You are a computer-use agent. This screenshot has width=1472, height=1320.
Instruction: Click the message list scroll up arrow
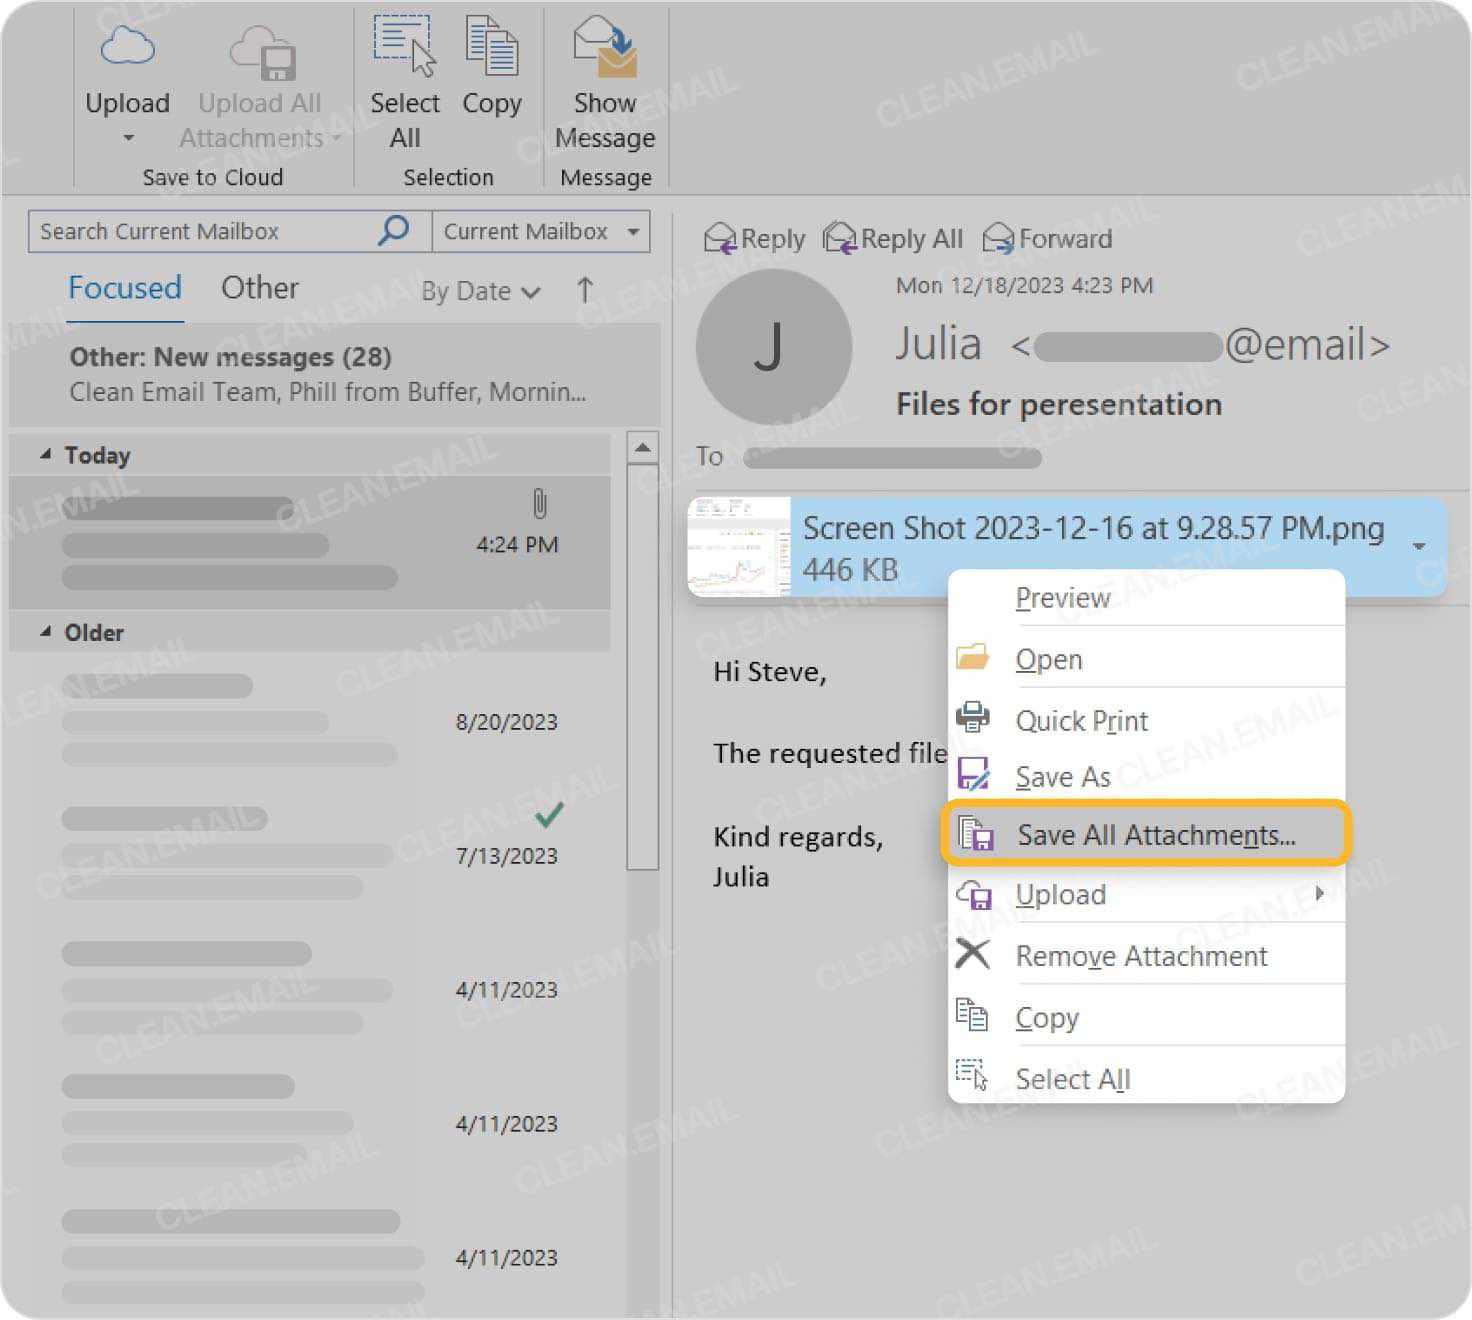point(642,448)
